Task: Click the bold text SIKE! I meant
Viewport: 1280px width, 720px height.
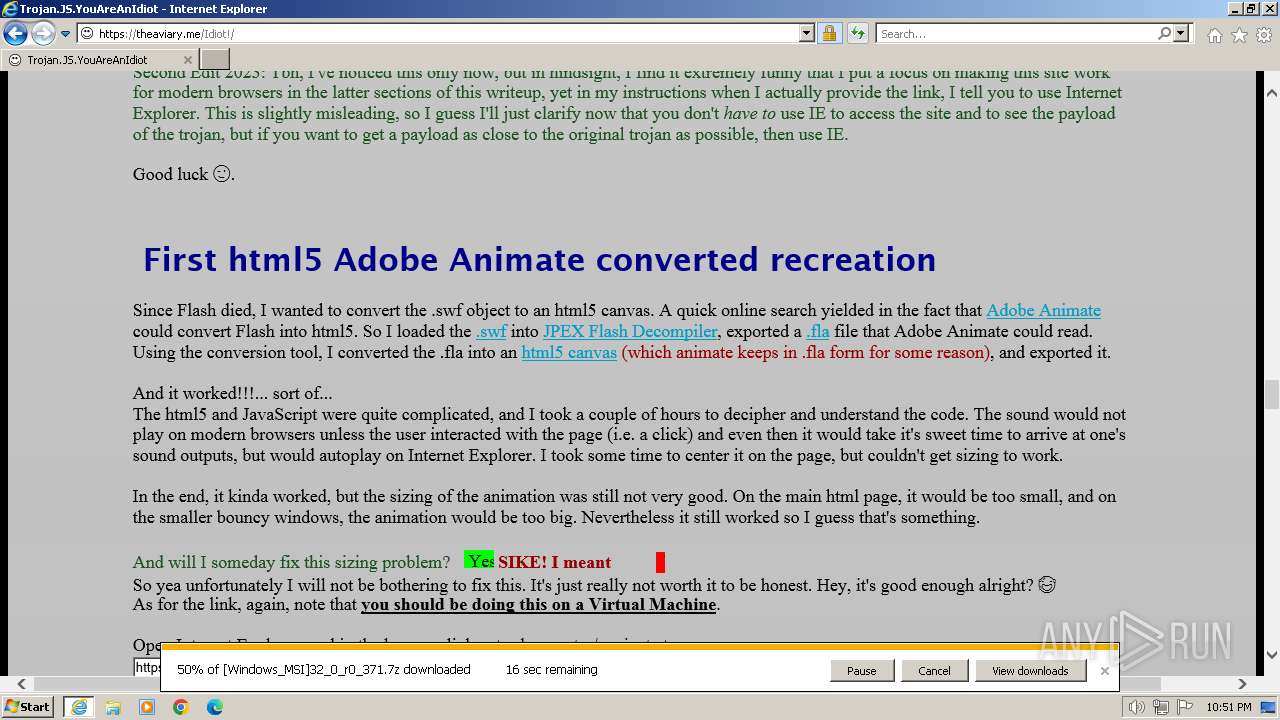Action: pos(555,562)
